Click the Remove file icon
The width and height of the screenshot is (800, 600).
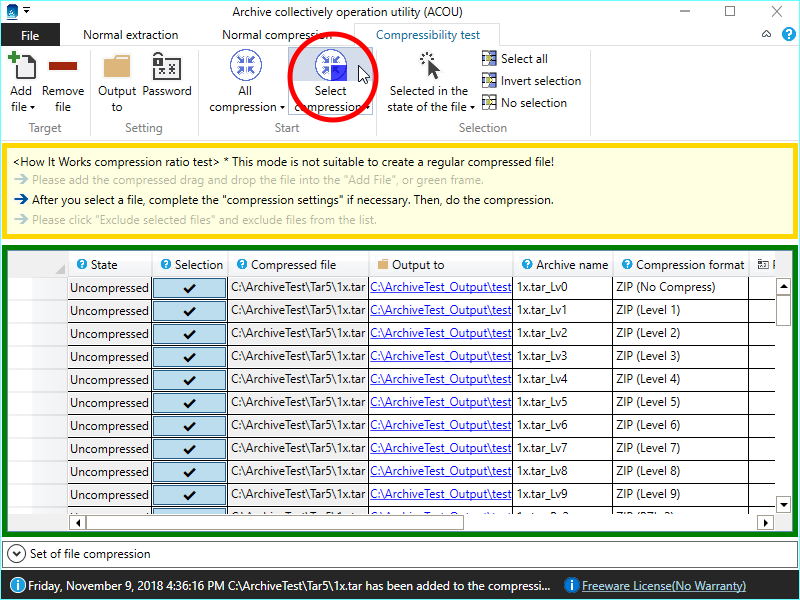(x=63, y=67)
